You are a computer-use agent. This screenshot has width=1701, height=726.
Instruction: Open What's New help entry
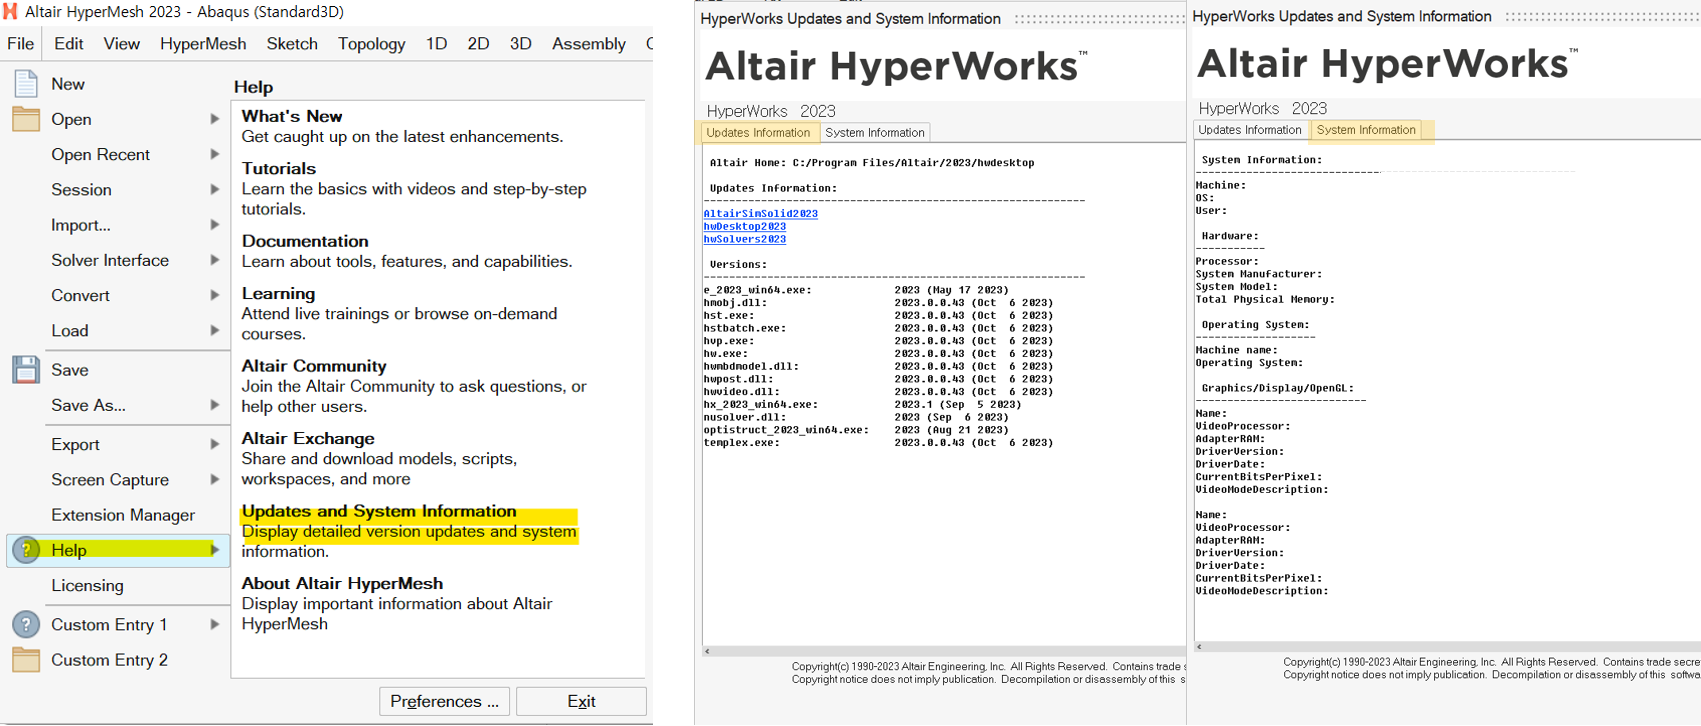(402, 126)
